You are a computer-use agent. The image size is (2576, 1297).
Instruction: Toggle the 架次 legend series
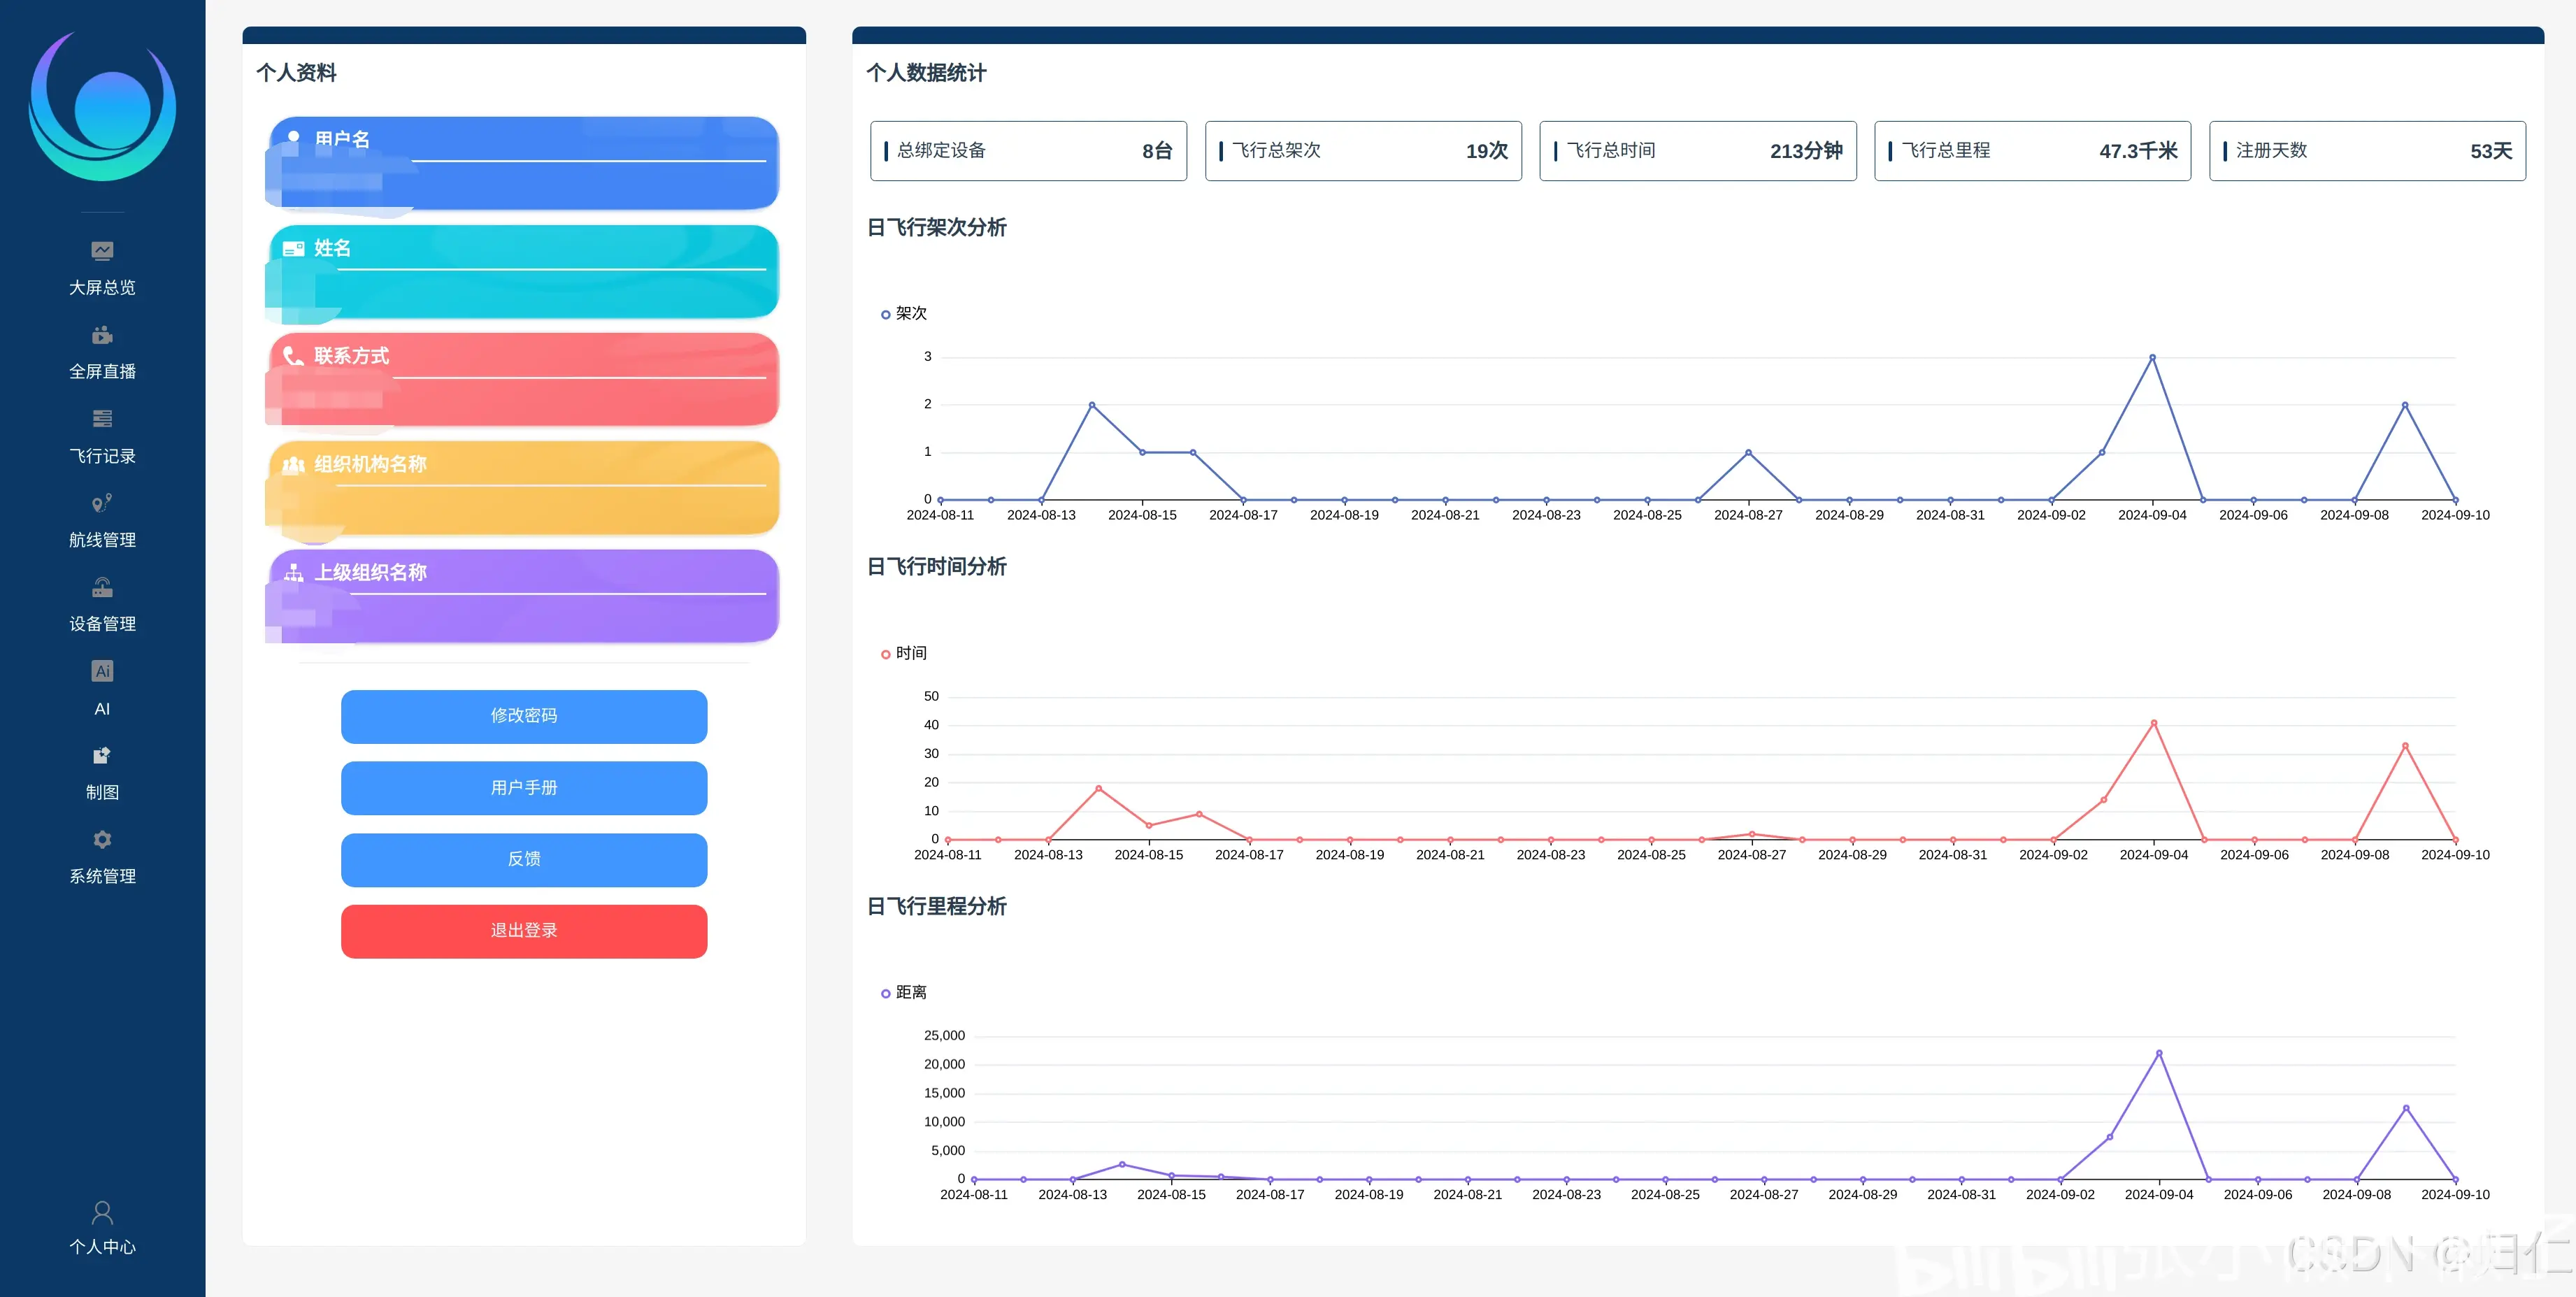coord(904,314)
